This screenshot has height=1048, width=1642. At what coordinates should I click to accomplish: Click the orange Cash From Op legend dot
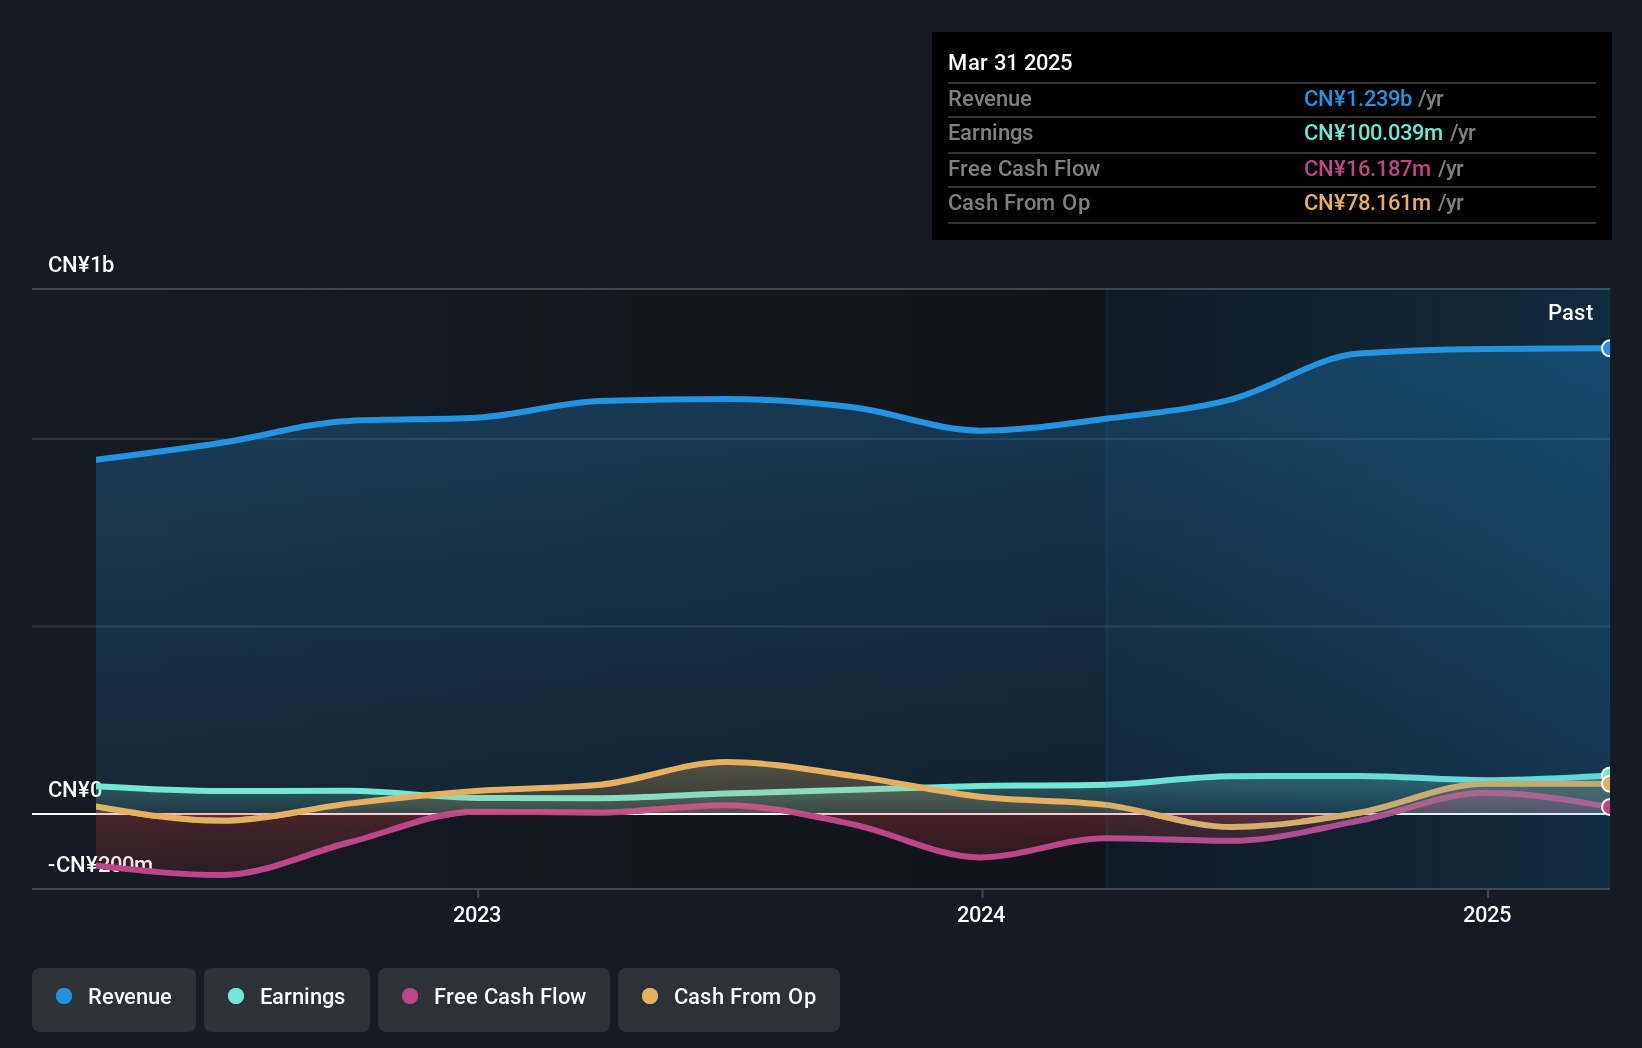tap(650, 996)
